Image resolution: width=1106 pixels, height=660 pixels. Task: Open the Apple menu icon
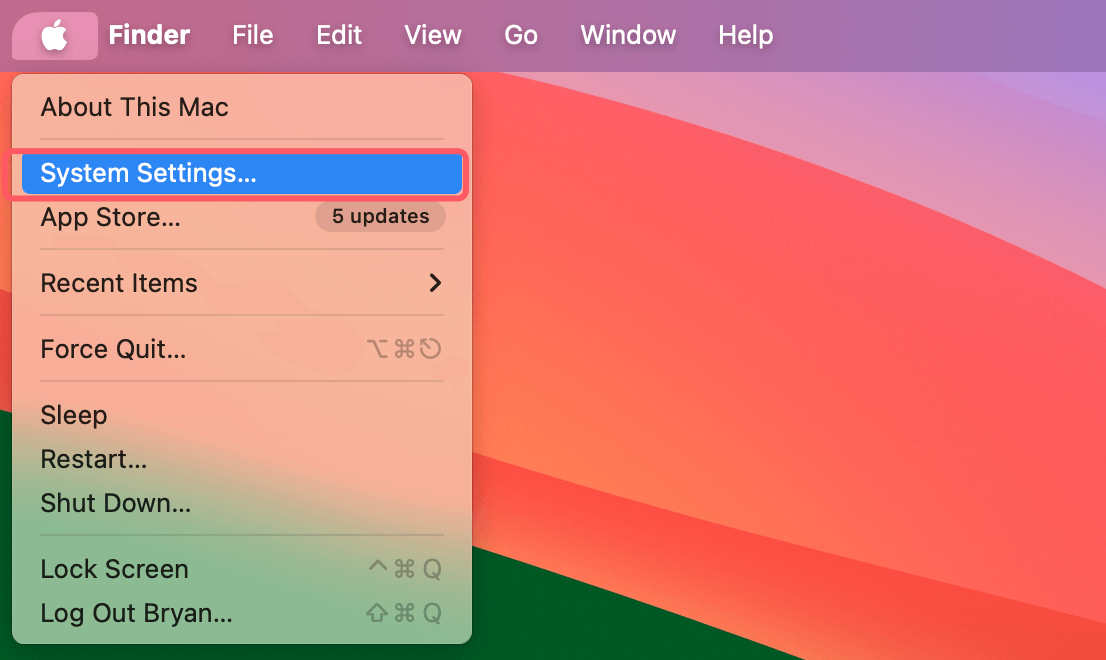click(54, 35)
